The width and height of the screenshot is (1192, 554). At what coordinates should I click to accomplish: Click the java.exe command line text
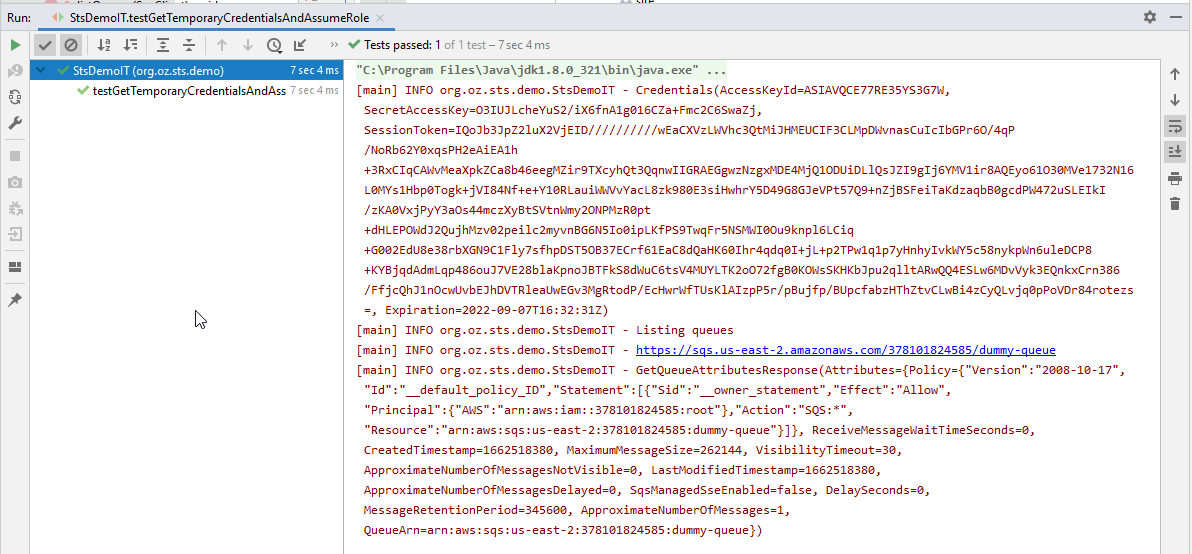pos(541,71)
